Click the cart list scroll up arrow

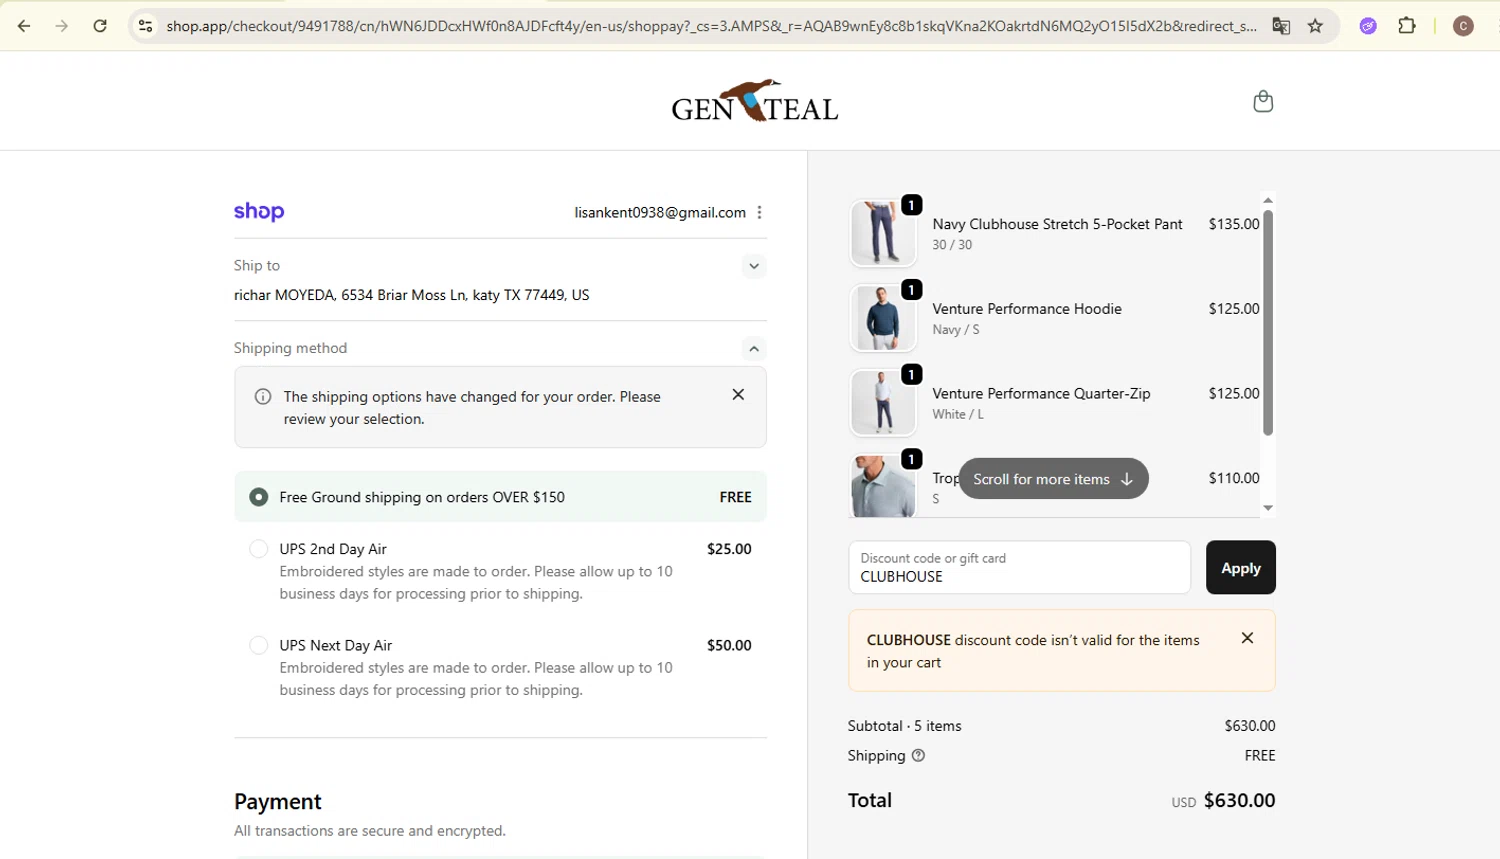pyautogui.click(x=1268, y=200)
